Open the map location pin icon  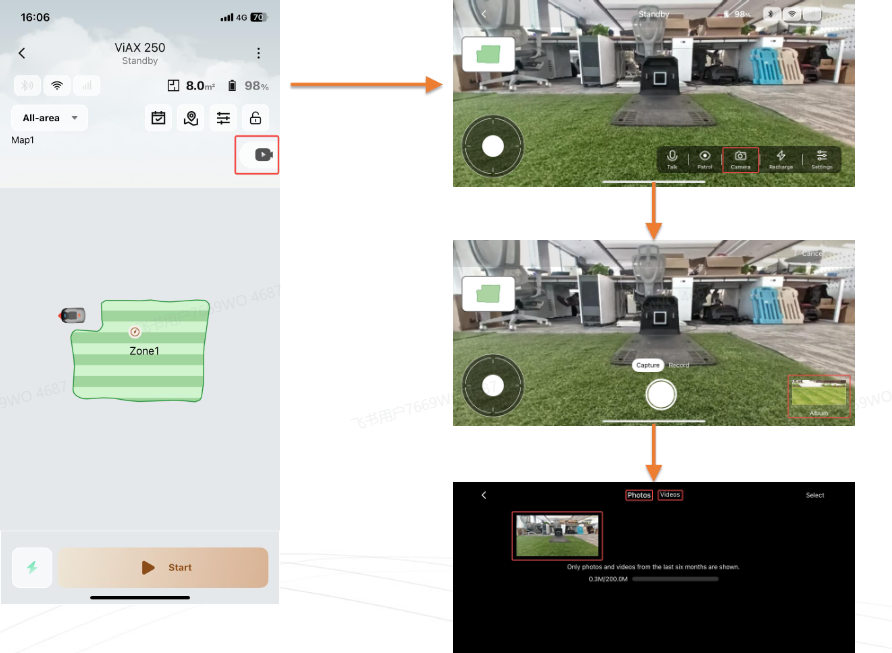tap(191, 118)
